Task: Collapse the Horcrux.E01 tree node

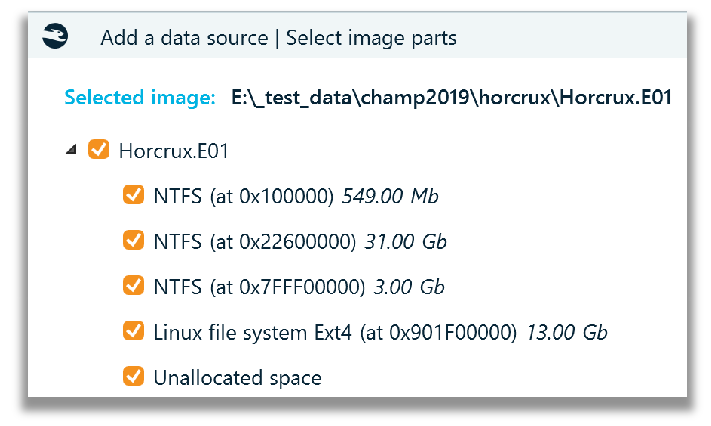Action: click(71, 150)
